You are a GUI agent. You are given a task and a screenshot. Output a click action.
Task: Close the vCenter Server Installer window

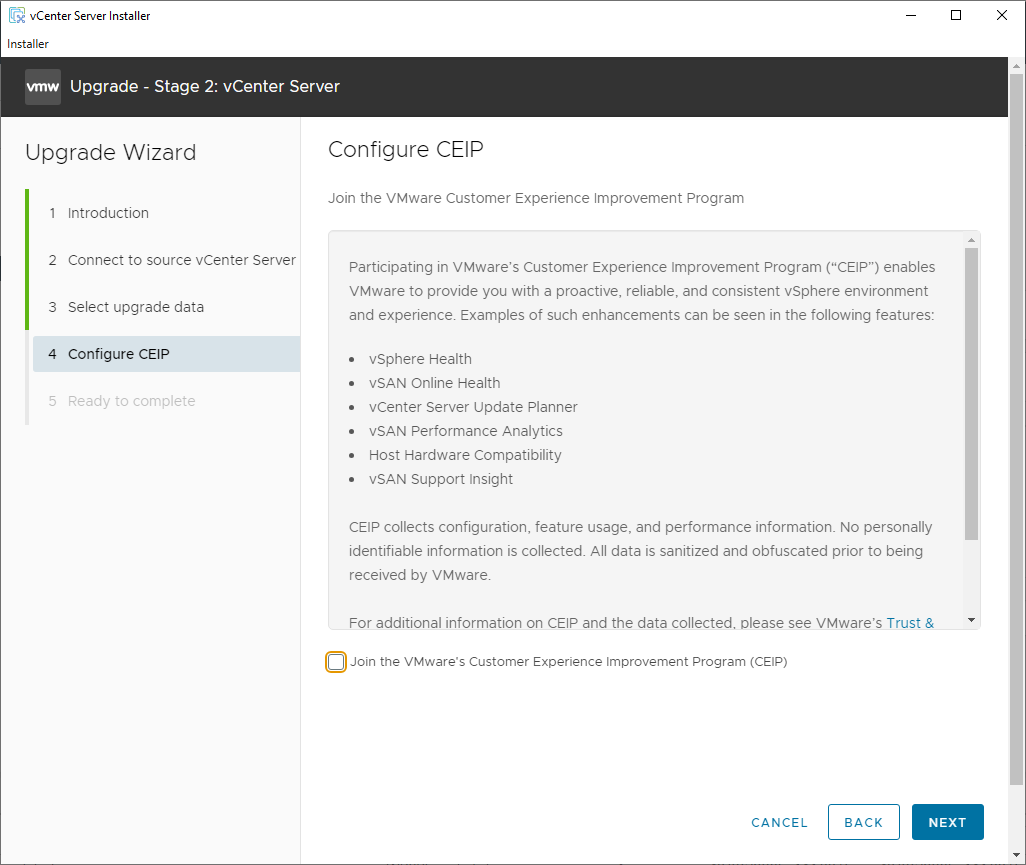(1002, 15)
